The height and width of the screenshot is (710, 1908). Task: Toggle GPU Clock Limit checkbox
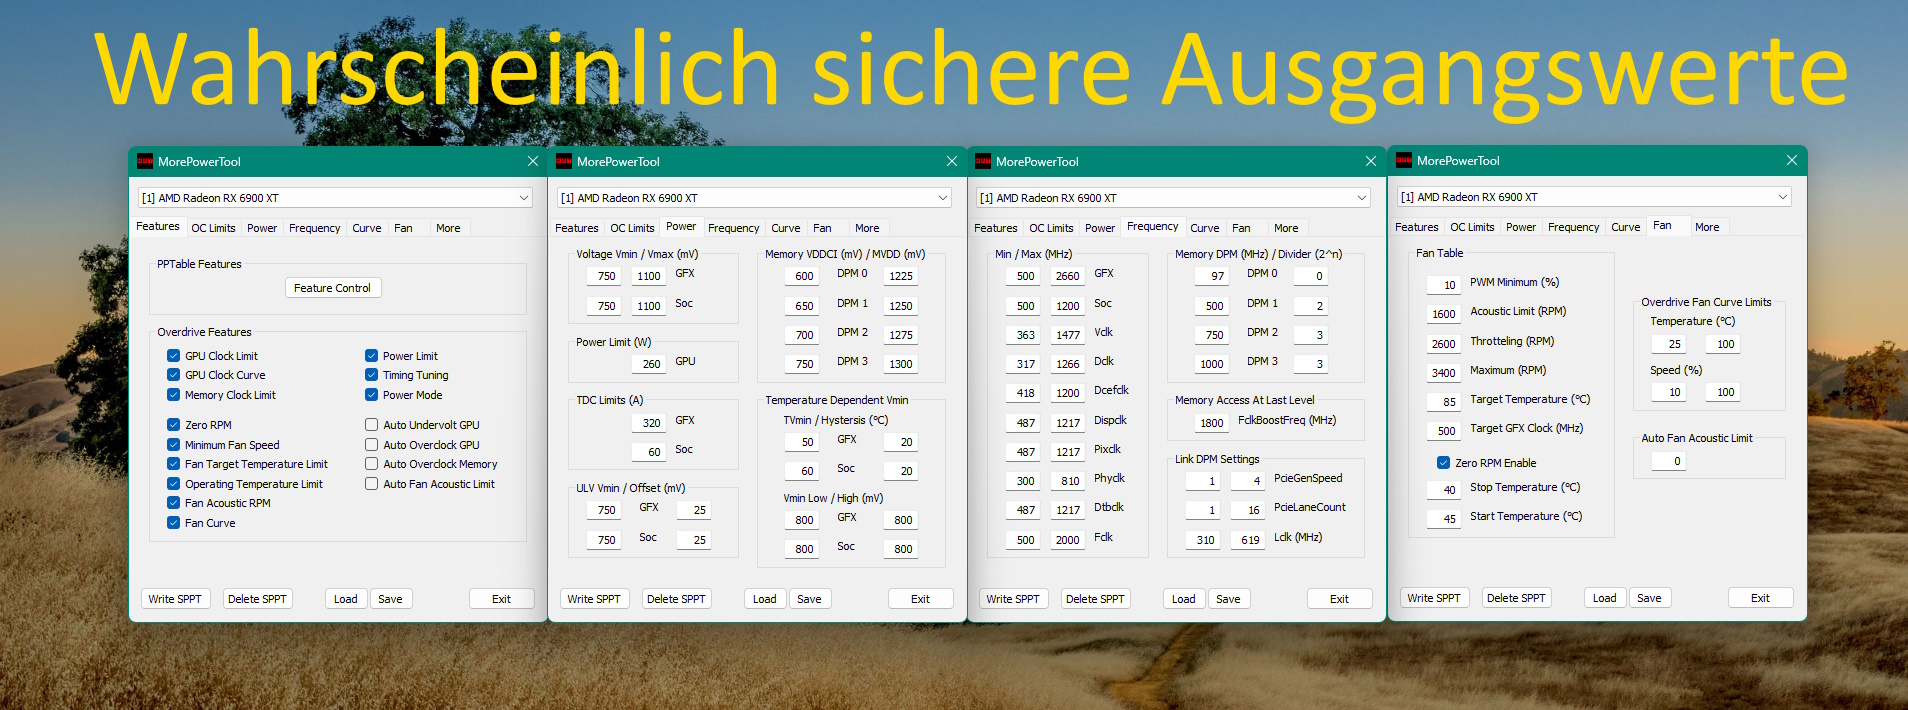174,356
